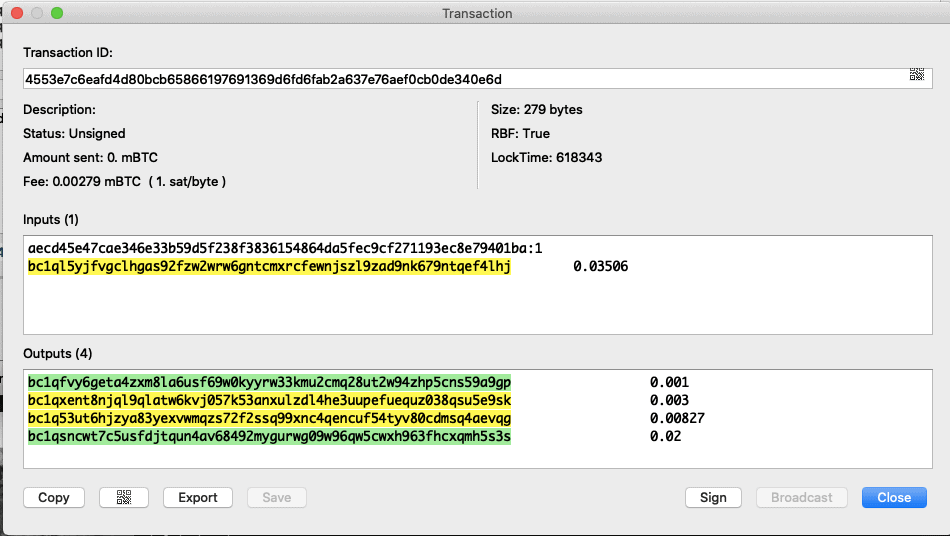The image size is (950, 536).
Task: Select the RBF: True label
Action: 520,133
